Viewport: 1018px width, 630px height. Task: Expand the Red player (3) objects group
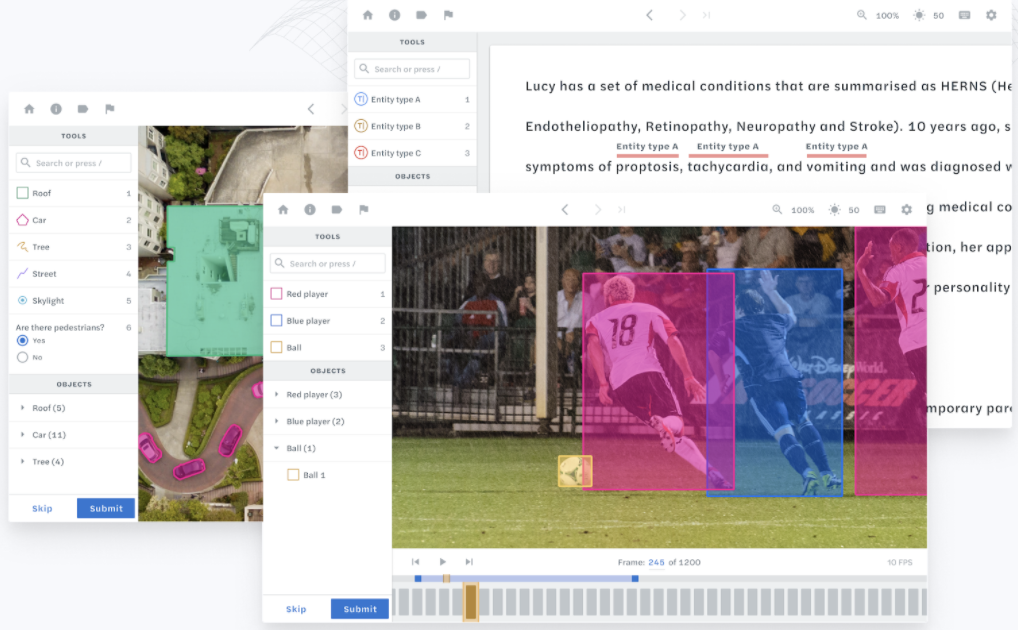277,395
